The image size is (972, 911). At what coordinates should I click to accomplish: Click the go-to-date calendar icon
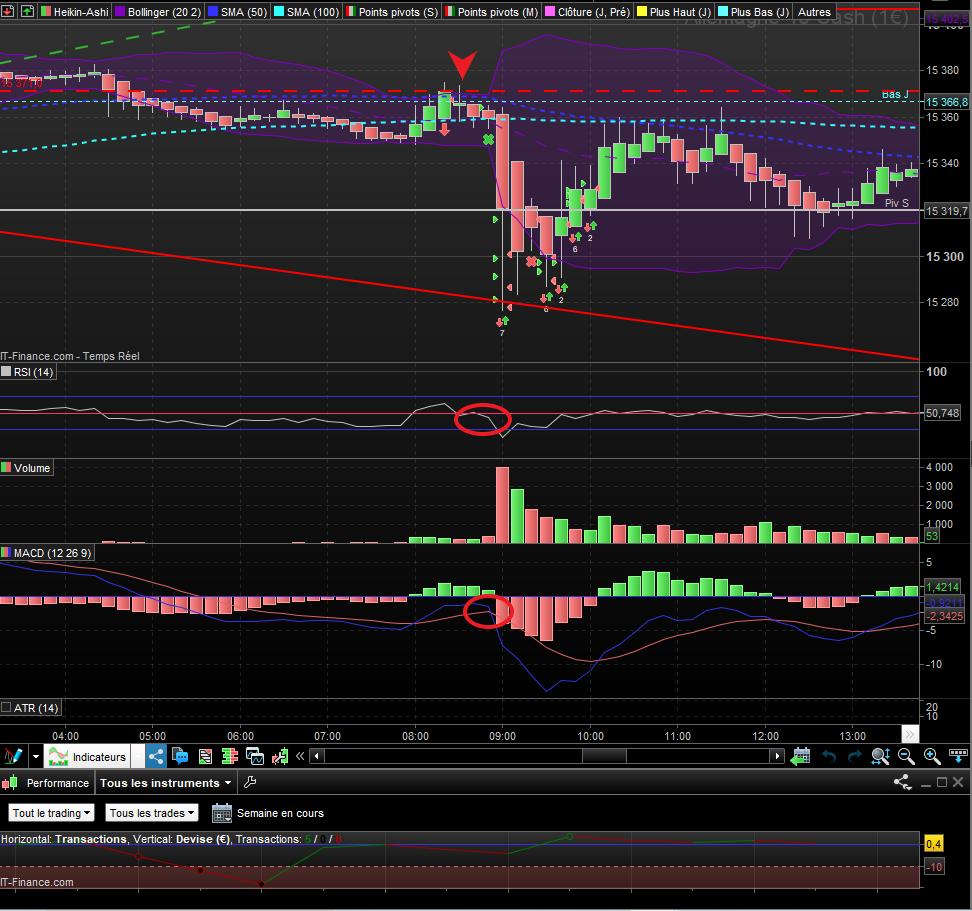[801, 756]
